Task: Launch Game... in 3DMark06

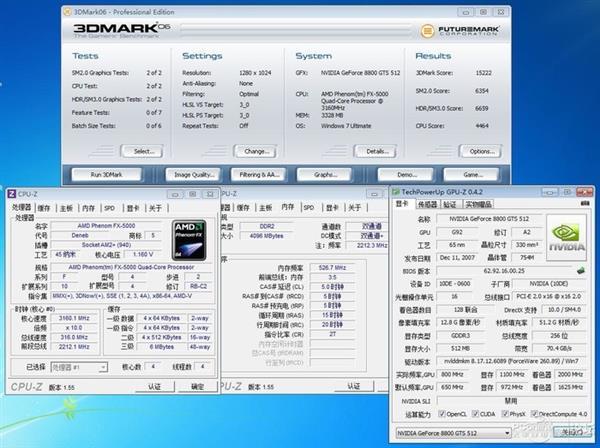Action: point(472,174)
